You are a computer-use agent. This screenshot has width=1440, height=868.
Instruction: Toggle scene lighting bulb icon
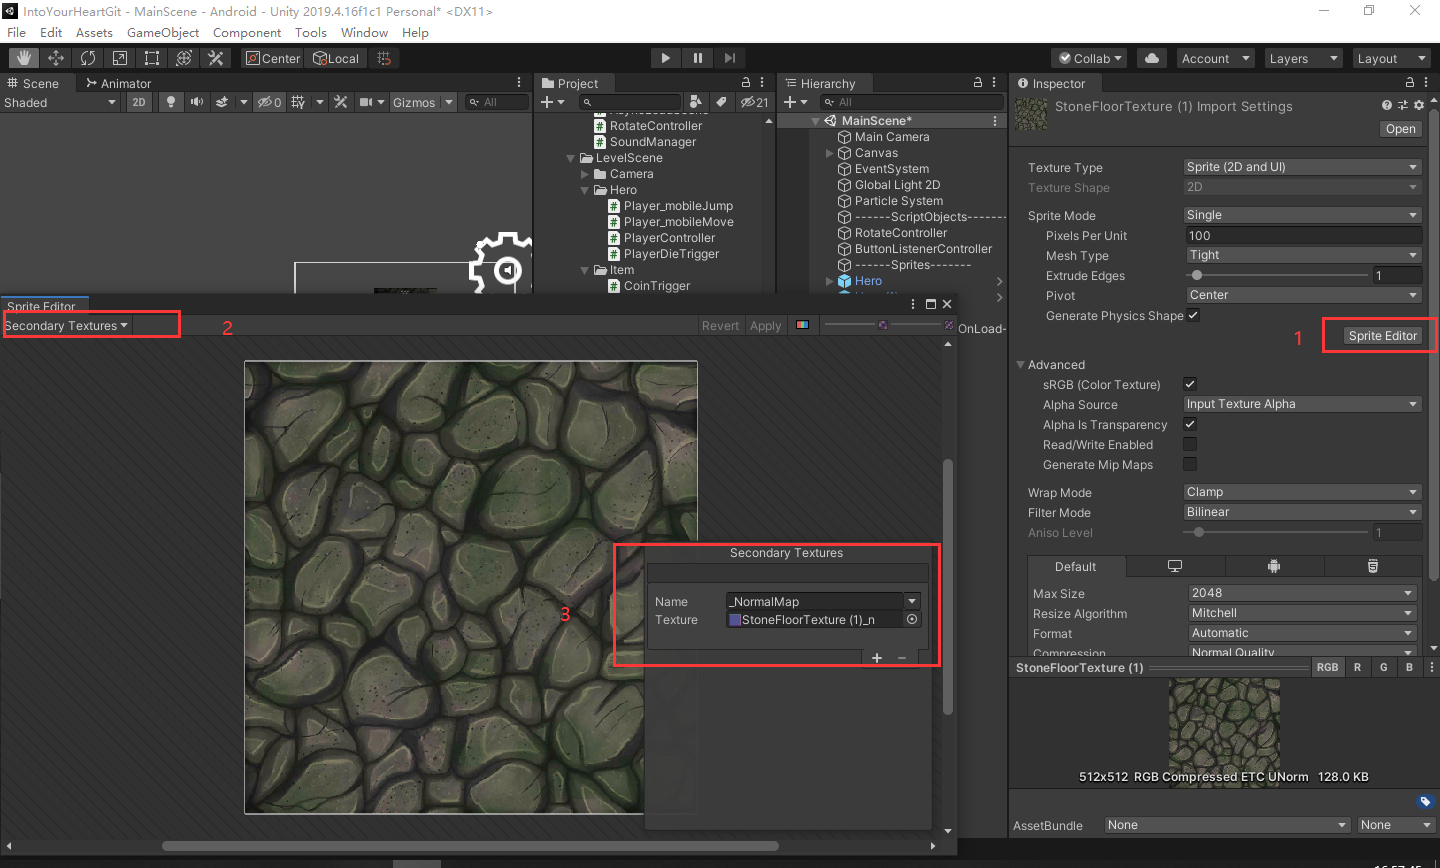click(x=171, y=102)
